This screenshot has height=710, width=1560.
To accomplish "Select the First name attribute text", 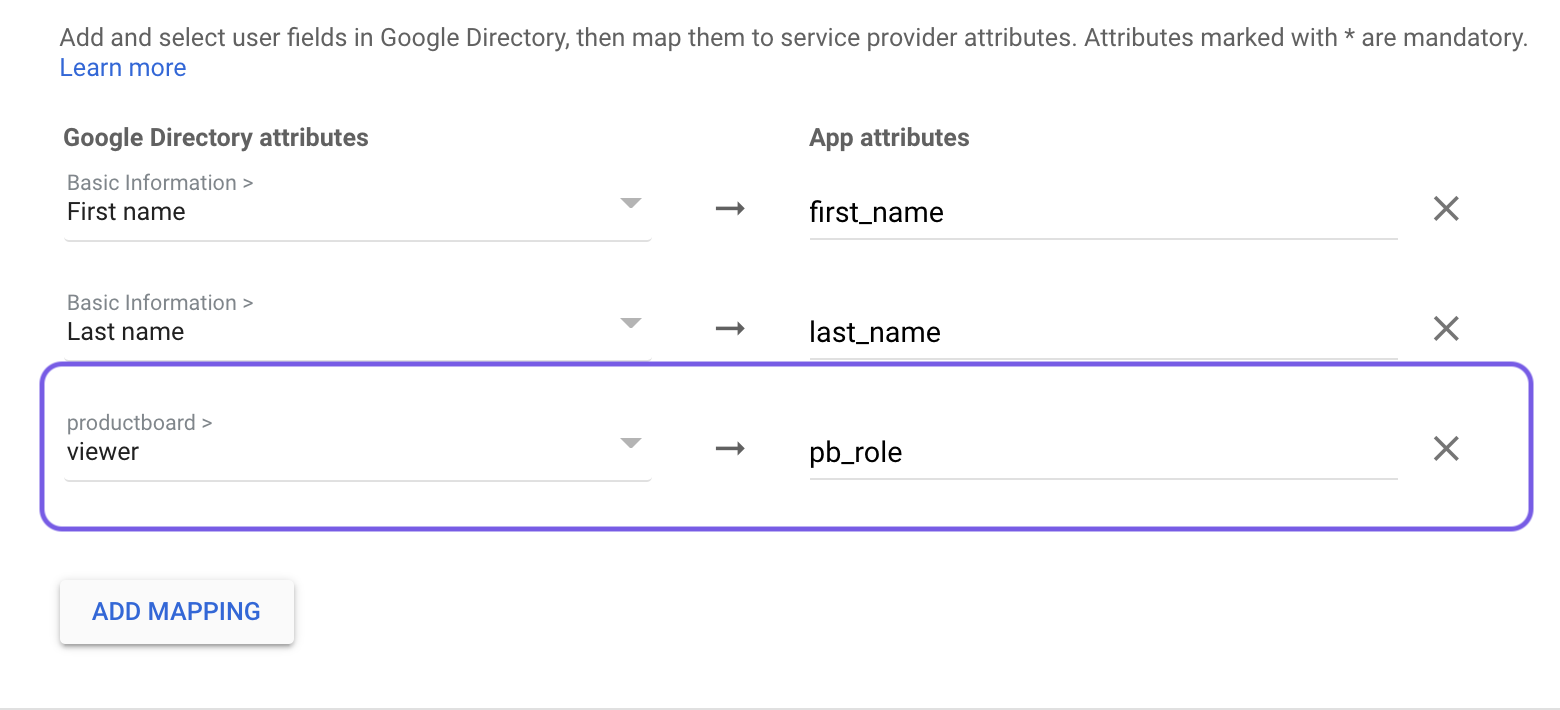I will [x=126, y=212].
